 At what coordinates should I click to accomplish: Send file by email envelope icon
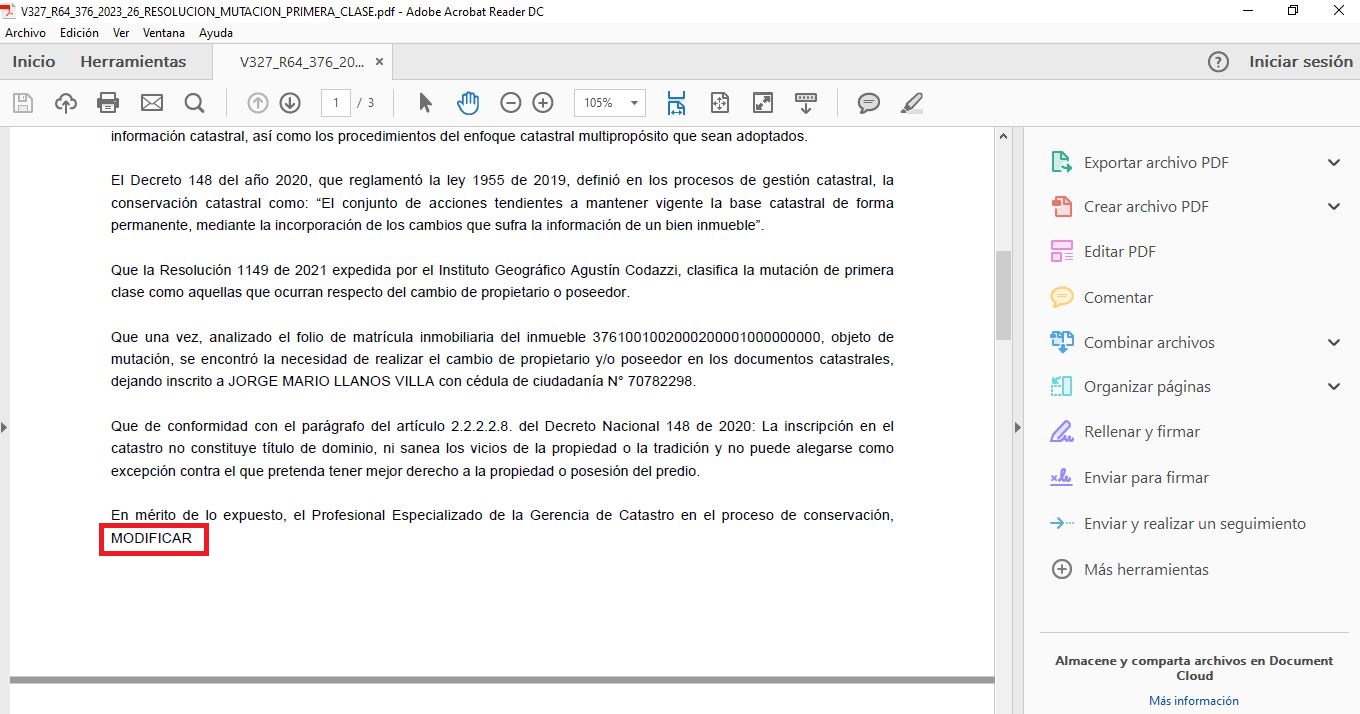[x=151, y=103]
